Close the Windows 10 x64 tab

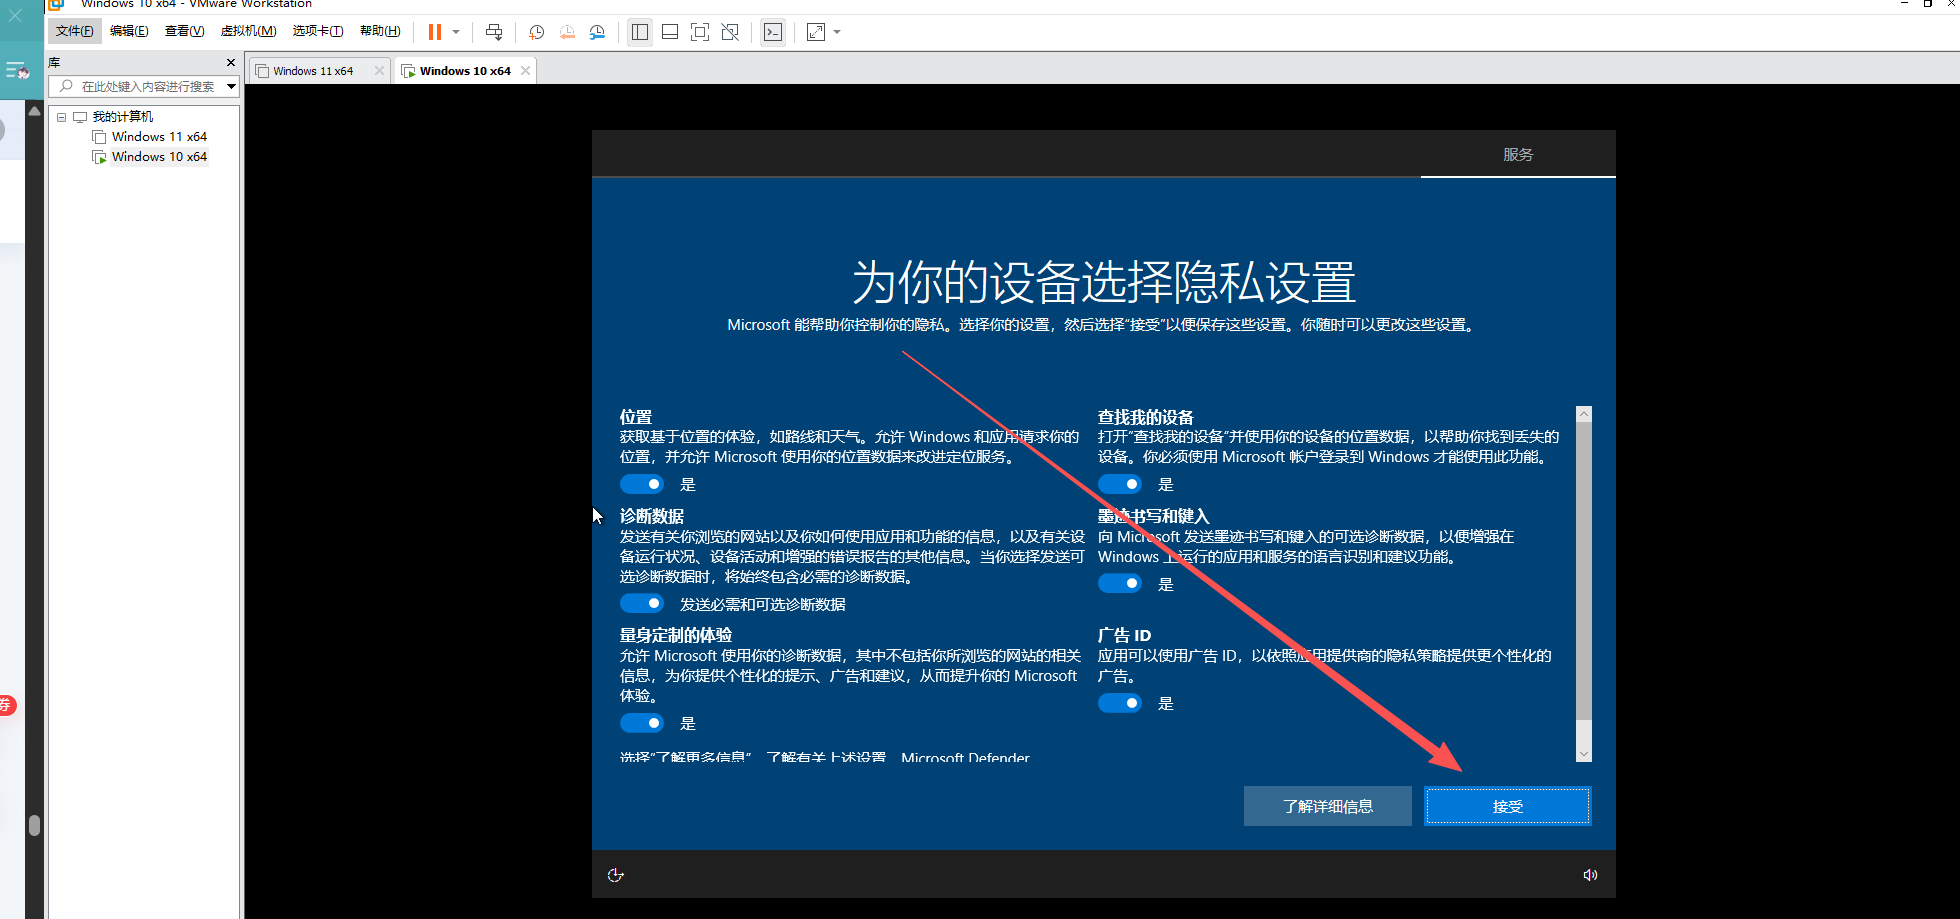525,71
